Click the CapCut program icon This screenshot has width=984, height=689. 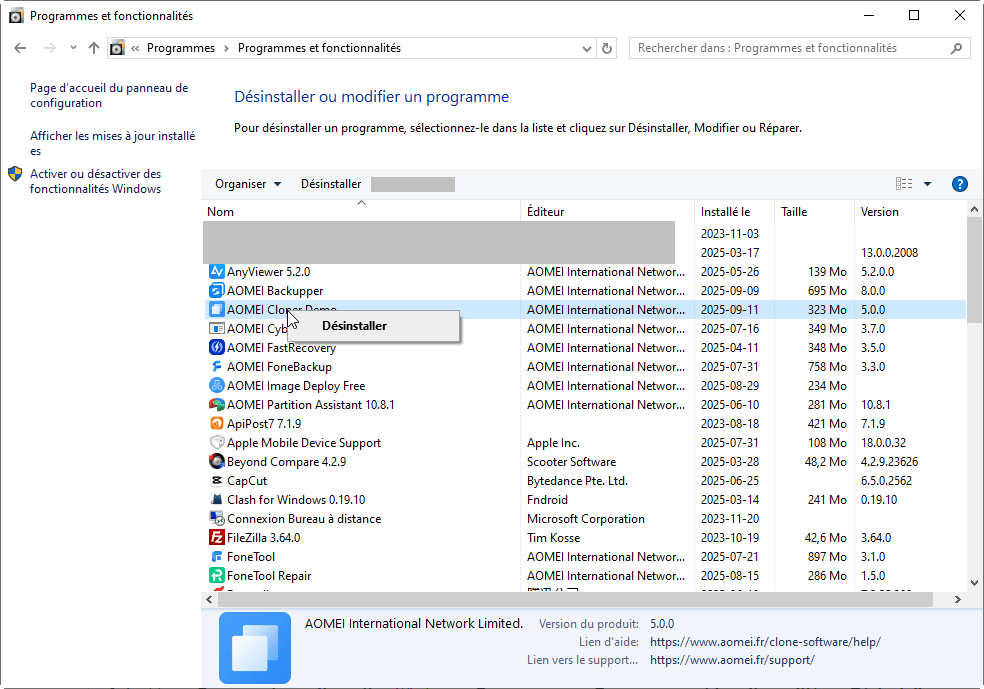(x=217, y=481)
